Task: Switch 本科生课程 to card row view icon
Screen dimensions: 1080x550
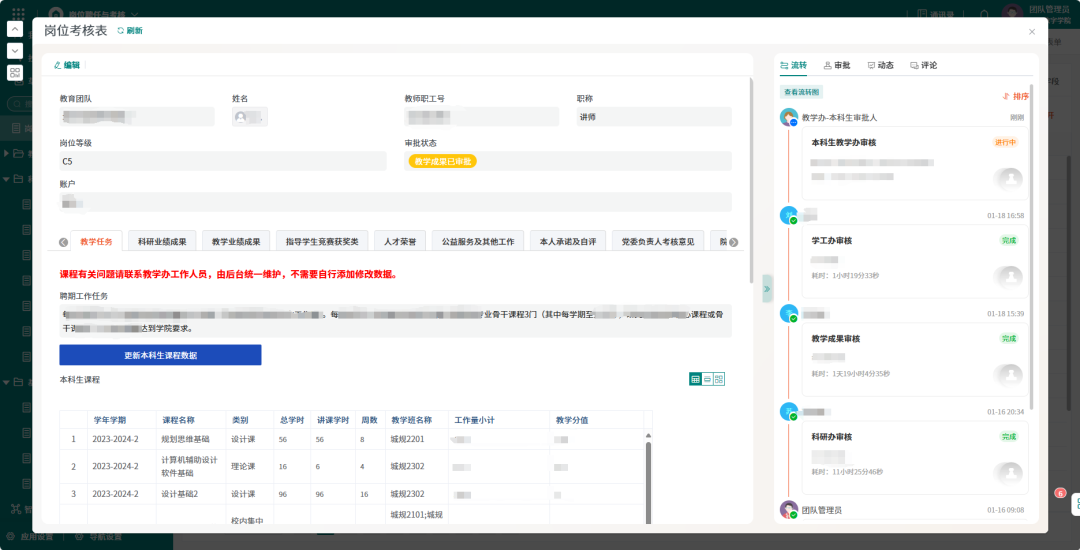Action: click(x=707, y=379)
